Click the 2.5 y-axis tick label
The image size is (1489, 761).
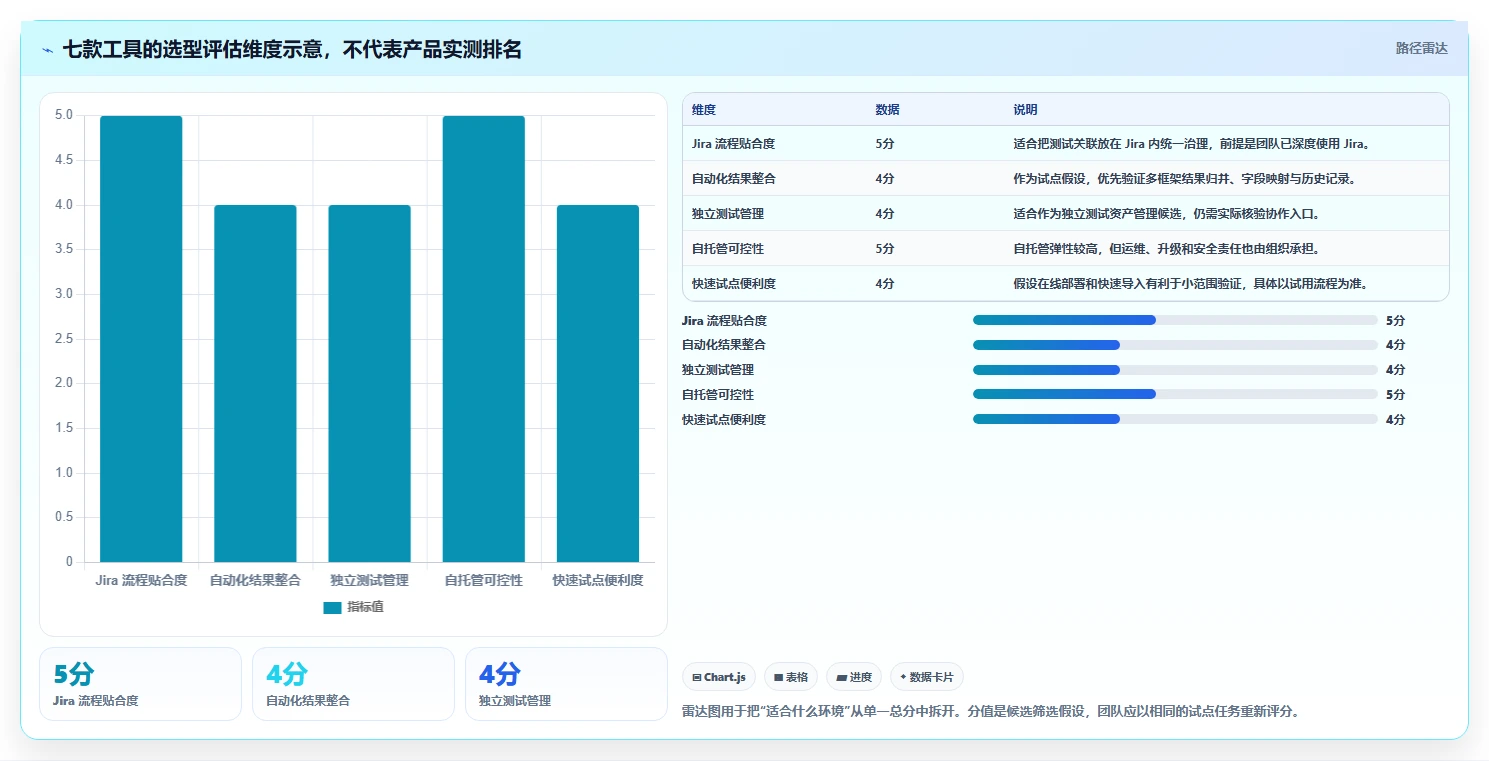(64, 339)
